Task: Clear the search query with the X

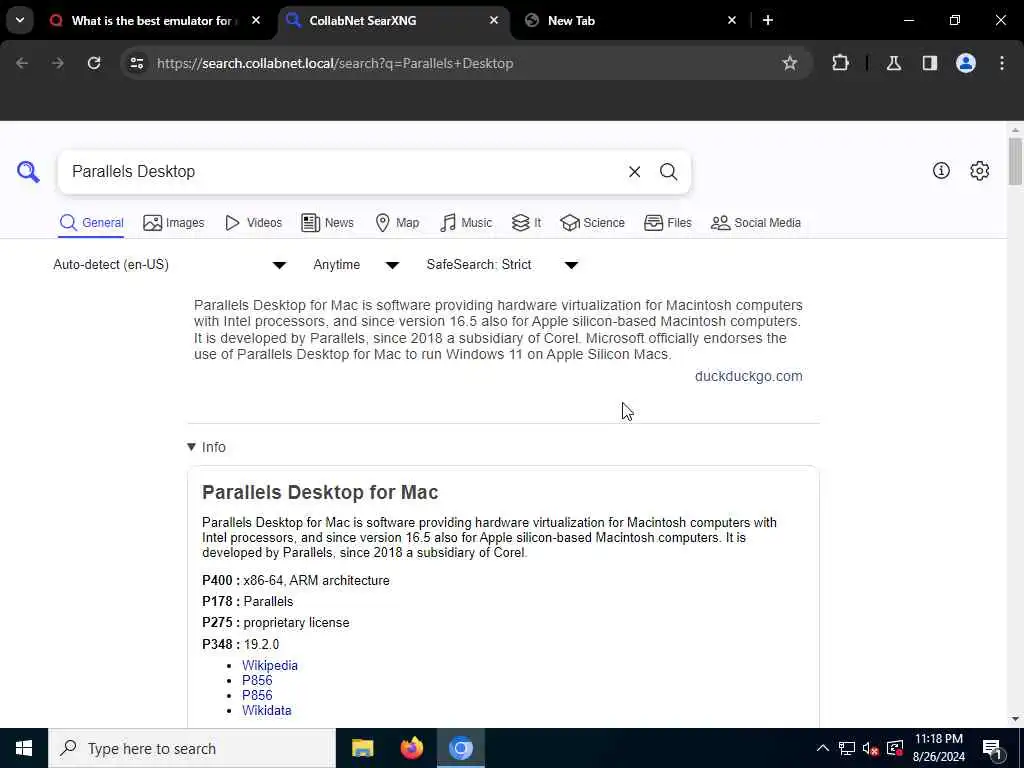Action: click(x=634, y=172)
